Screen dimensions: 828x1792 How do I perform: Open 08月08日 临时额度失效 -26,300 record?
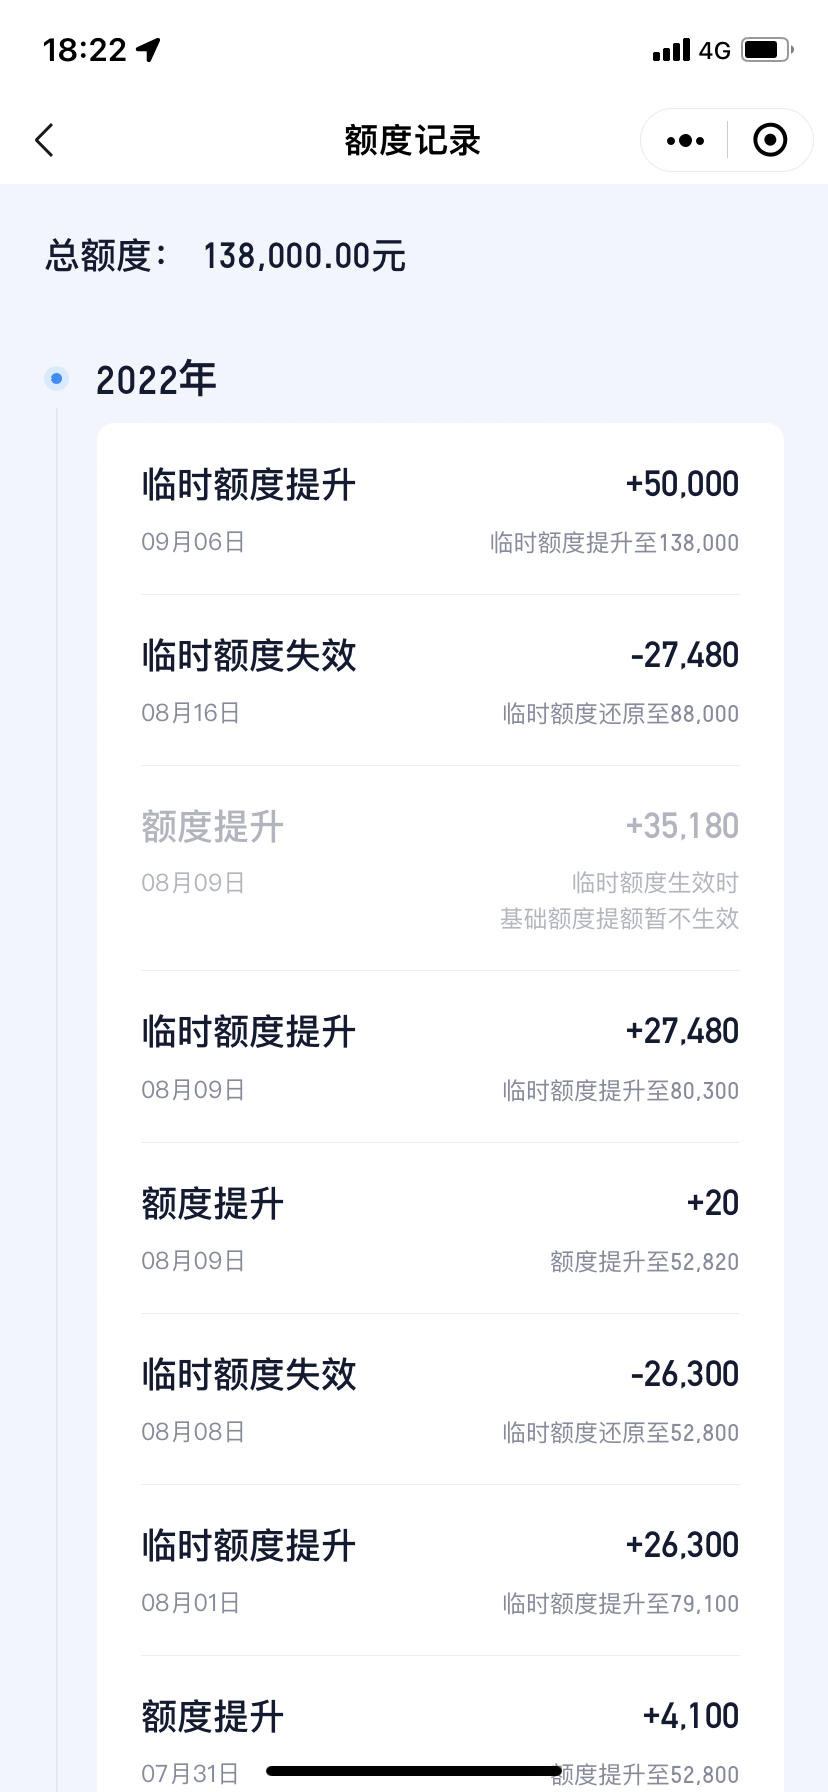pyautogui.click(x=440, y=1399)
